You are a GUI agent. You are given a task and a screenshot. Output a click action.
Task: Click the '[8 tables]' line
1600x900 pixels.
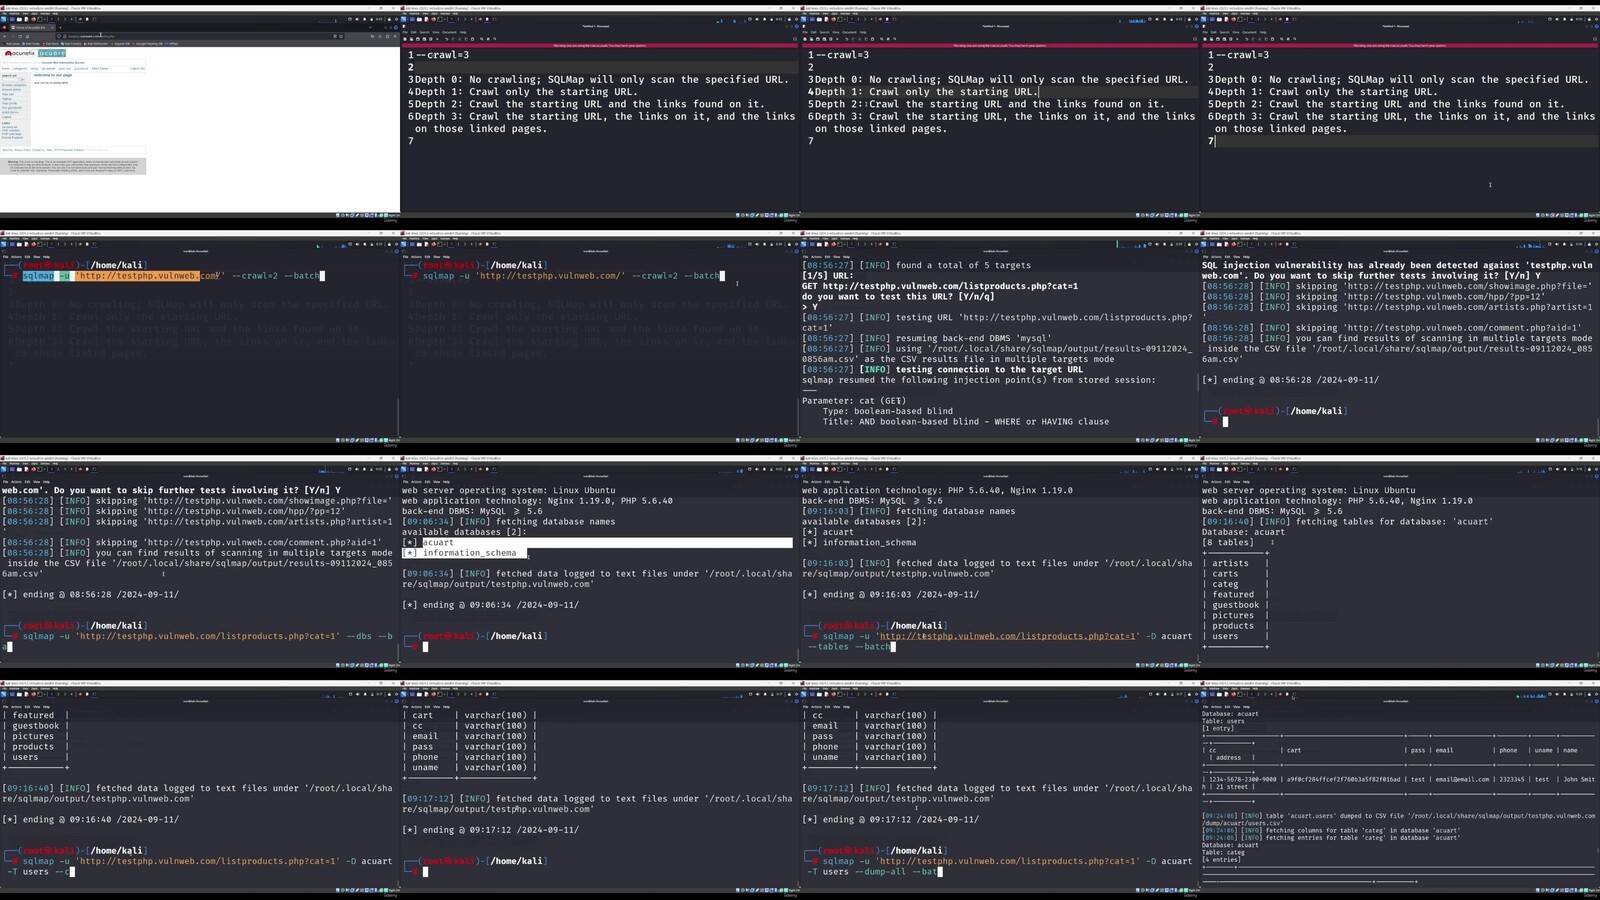1227,542
